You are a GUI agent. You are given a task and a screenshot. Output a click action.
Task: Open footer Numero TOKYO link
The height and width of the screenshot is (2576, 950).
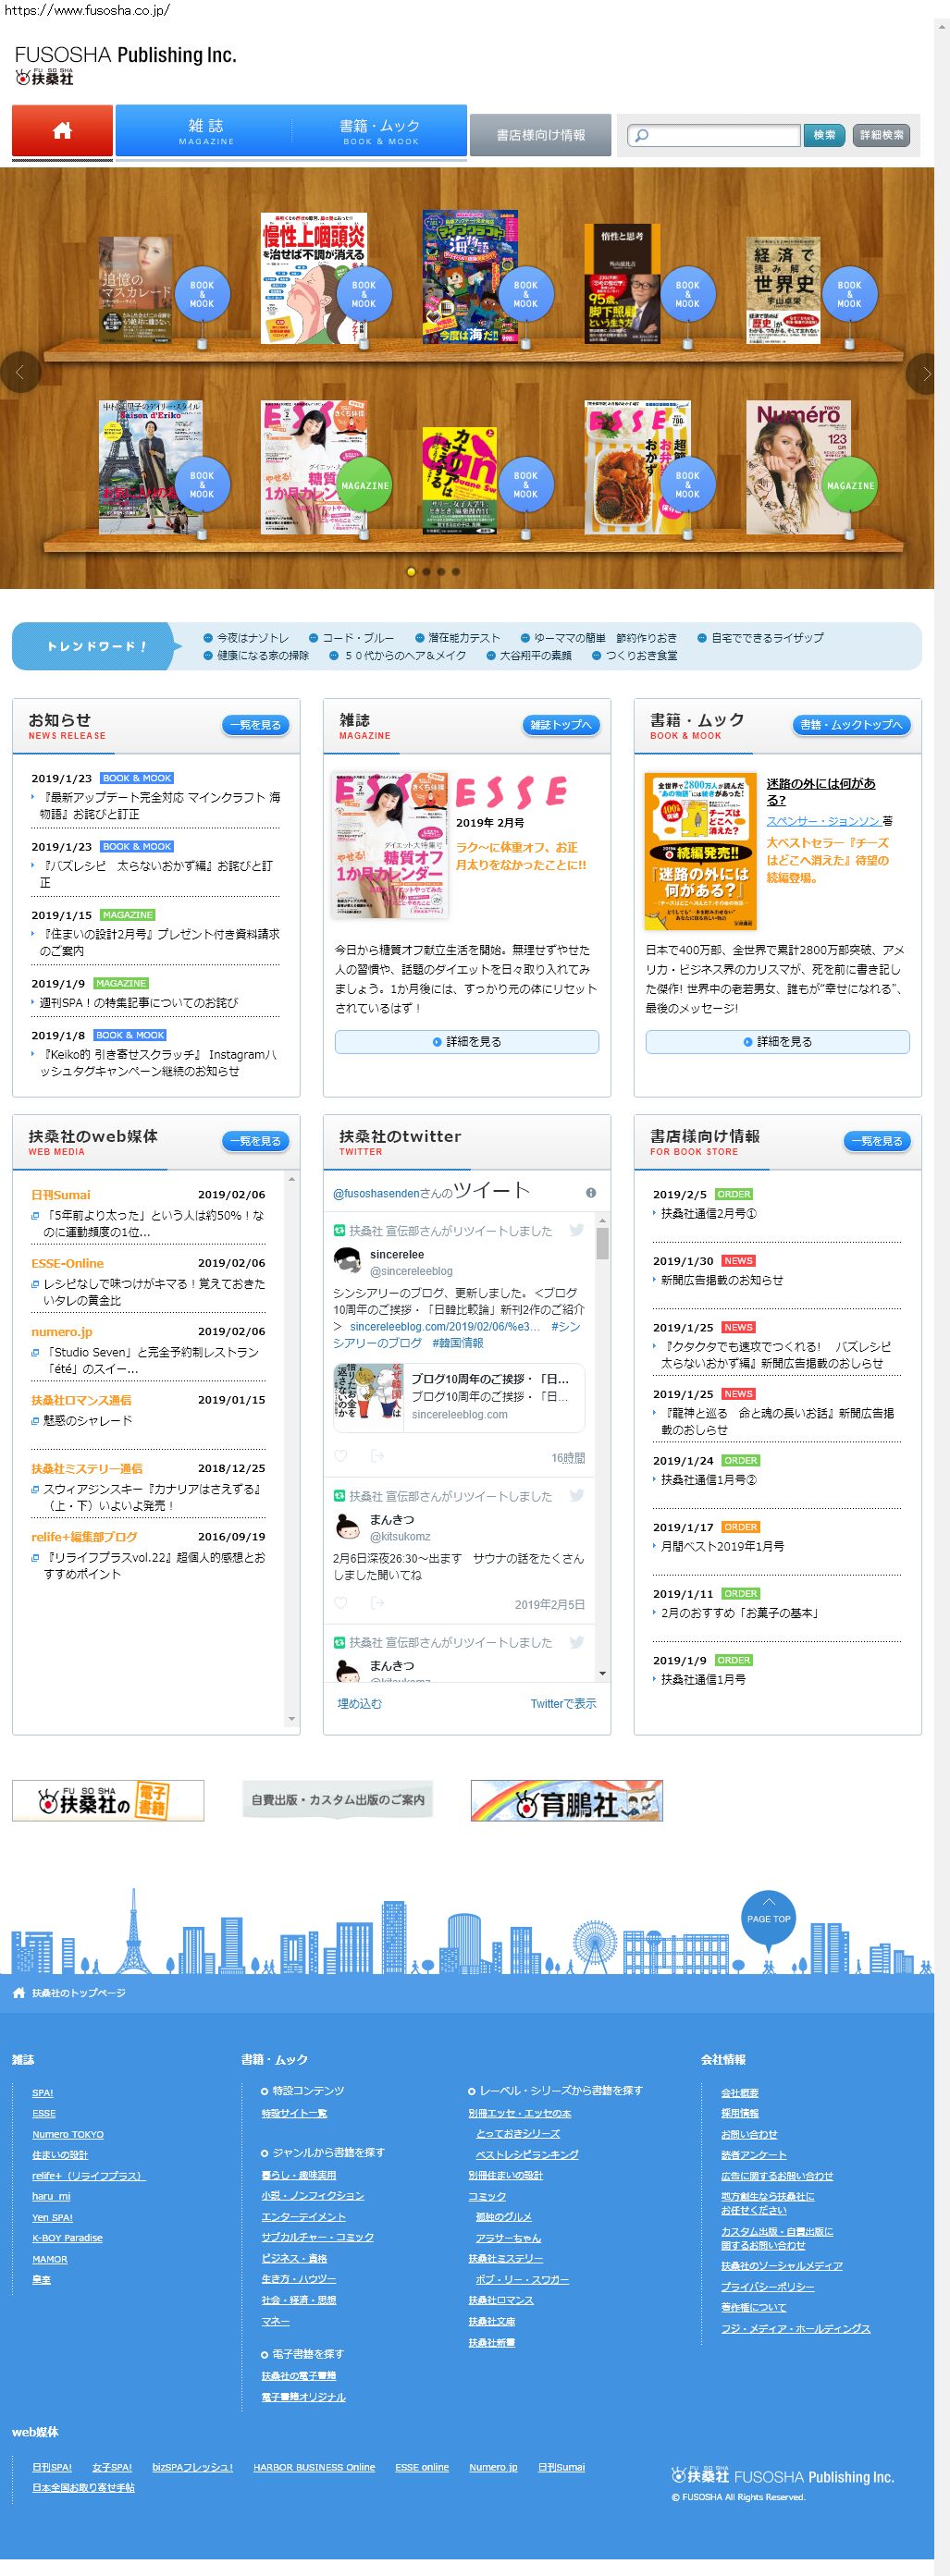click(68, 2134)
